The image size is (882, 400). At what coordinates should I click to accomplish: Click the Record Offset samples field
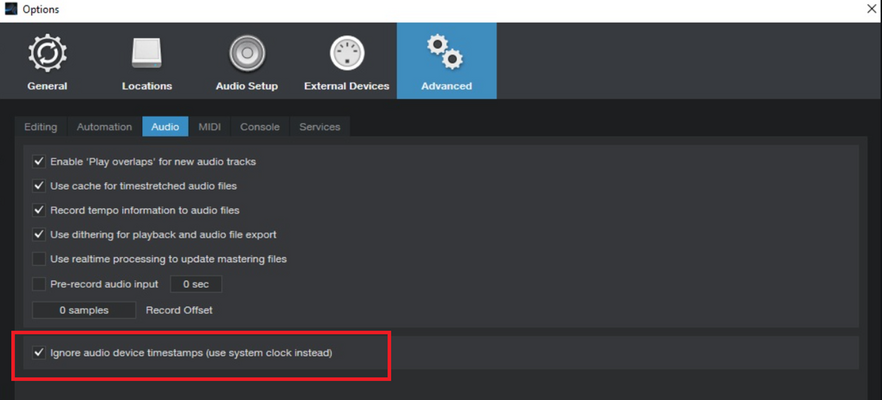(84, 310)
